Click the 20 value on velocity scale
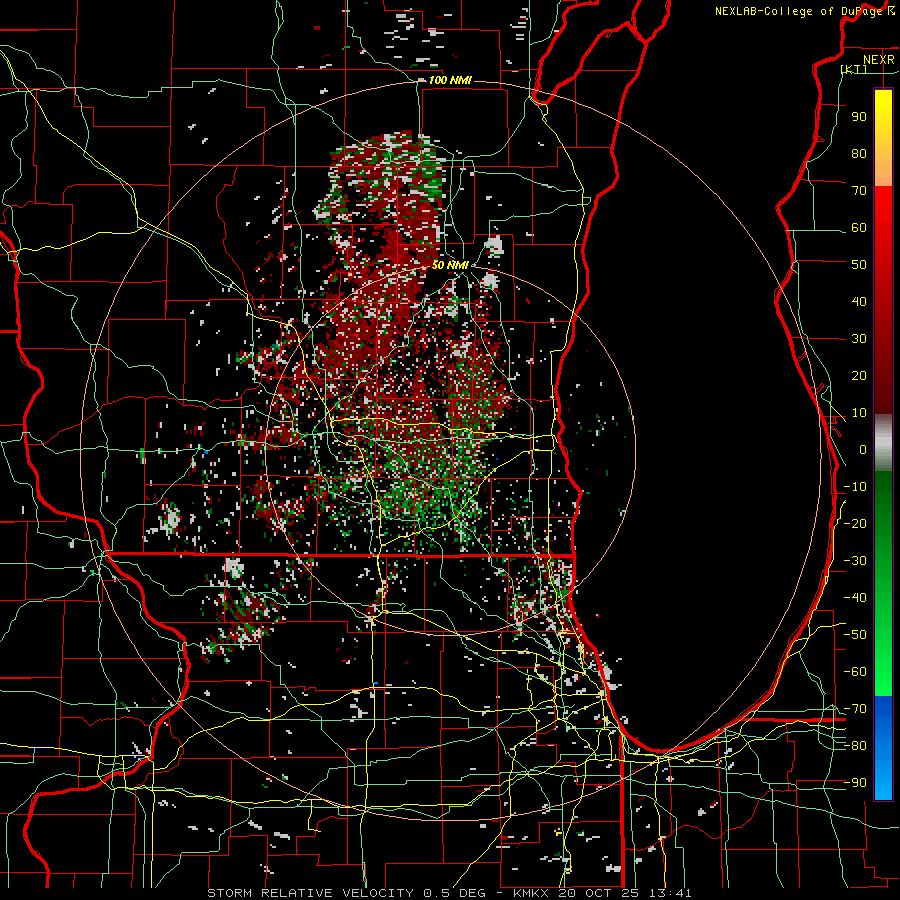The width and height of the screenshot is (900, 900). (859, 375)
